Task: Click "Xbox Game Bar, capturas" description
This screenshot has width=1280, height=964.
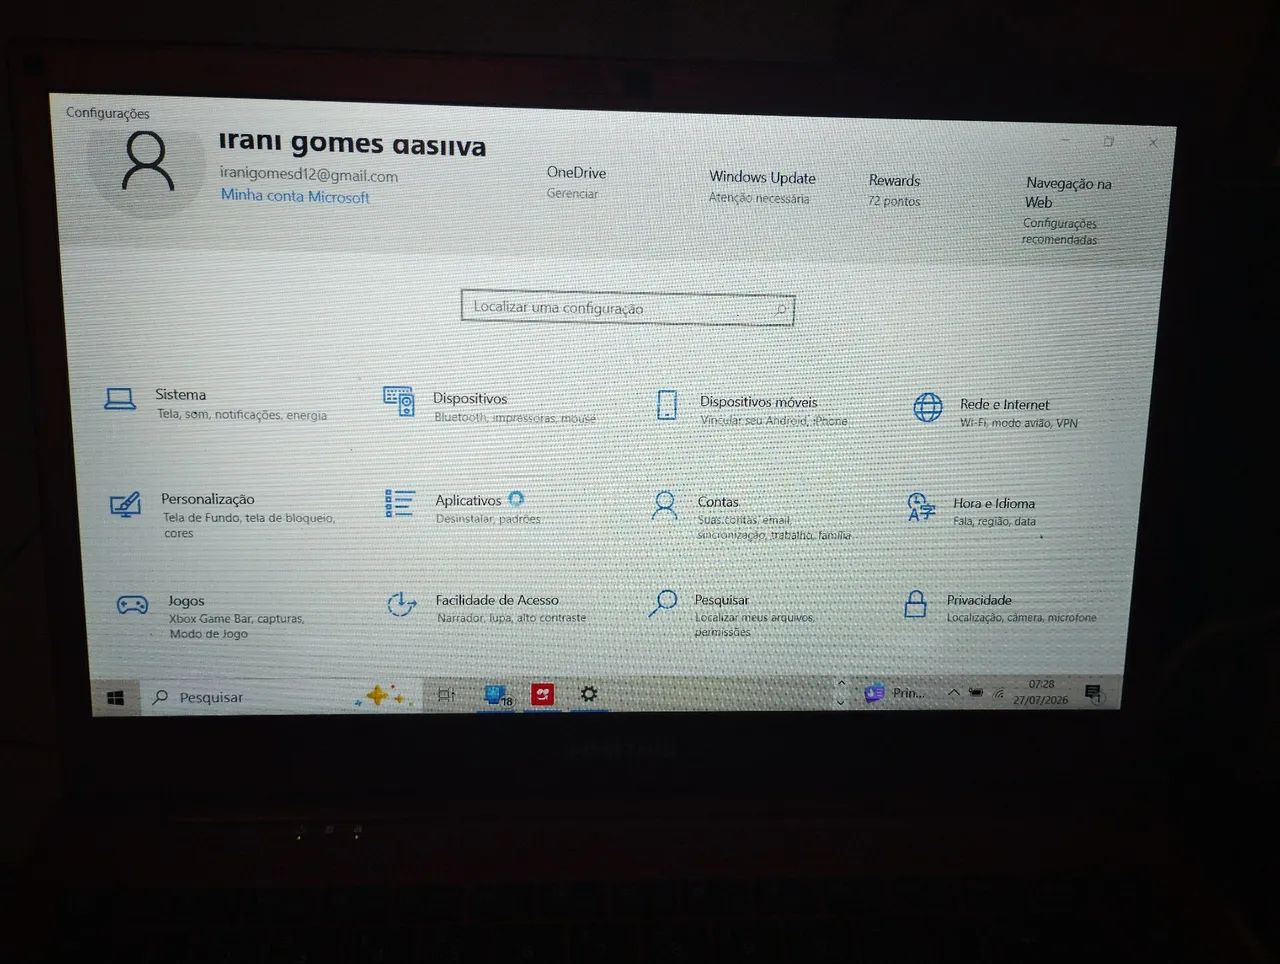Action: coord(236,619)
